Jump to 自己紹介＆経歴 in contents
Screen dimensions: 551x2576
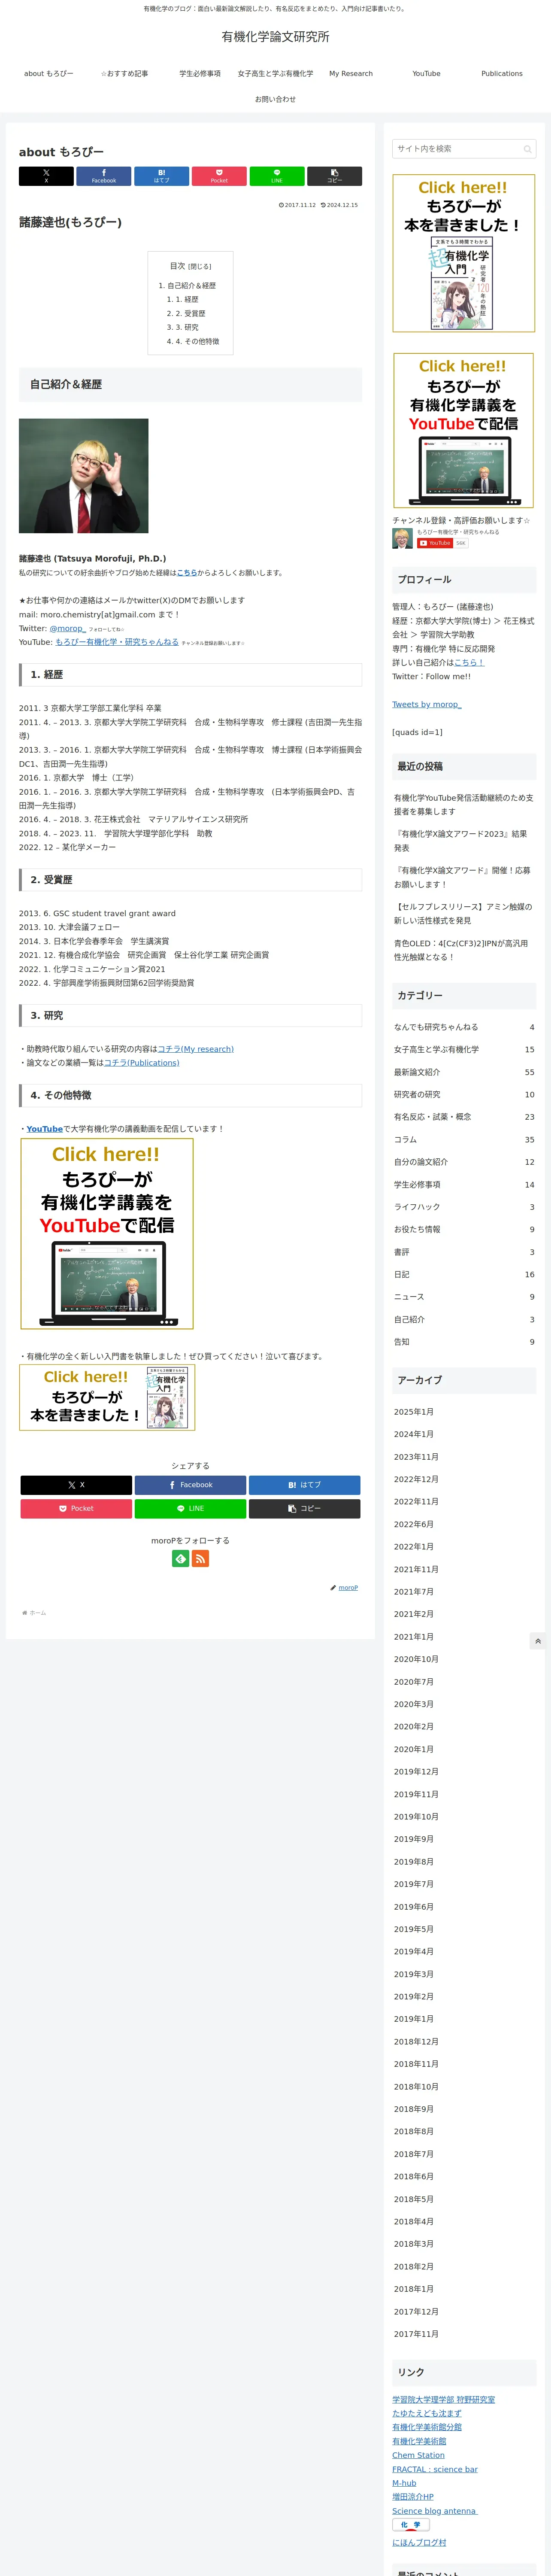tap(191, 286)
